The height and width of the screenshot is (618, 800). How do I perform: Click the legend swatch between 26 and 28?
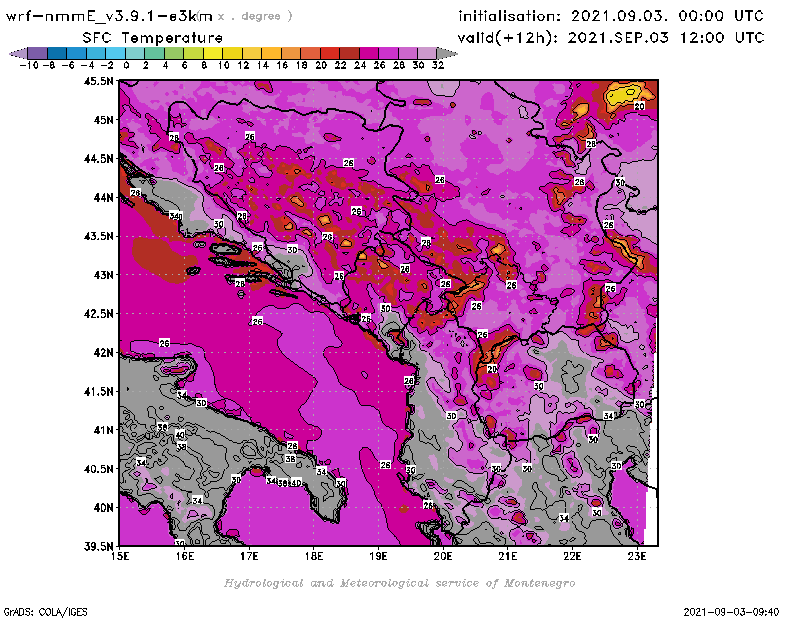click(388, 53)
